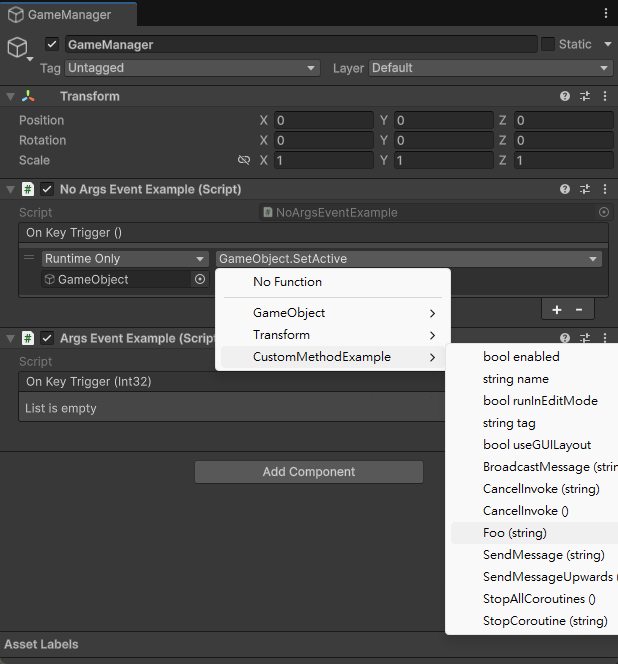The width and height of the screenshot is (618, 664).
Task: Open the Layer dropdown showing Default
Action: [490, 68]
